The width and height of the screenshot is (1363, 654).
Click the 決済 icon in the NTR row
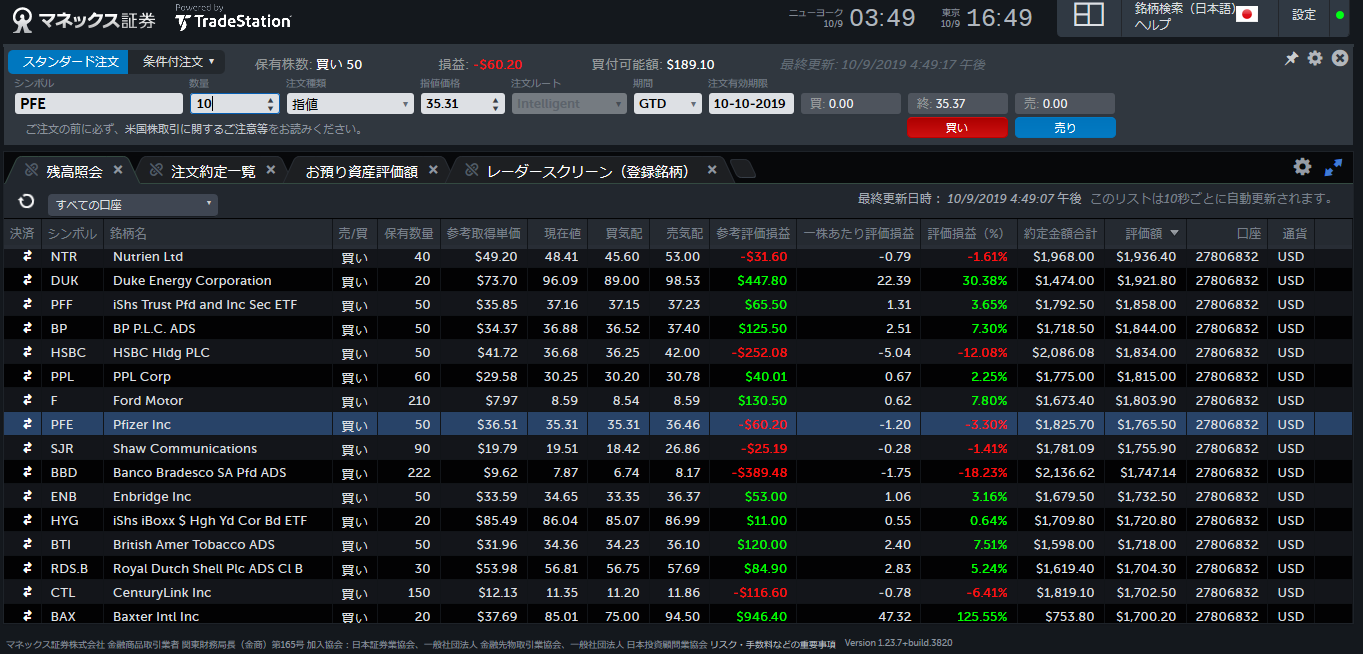[27, 257]
